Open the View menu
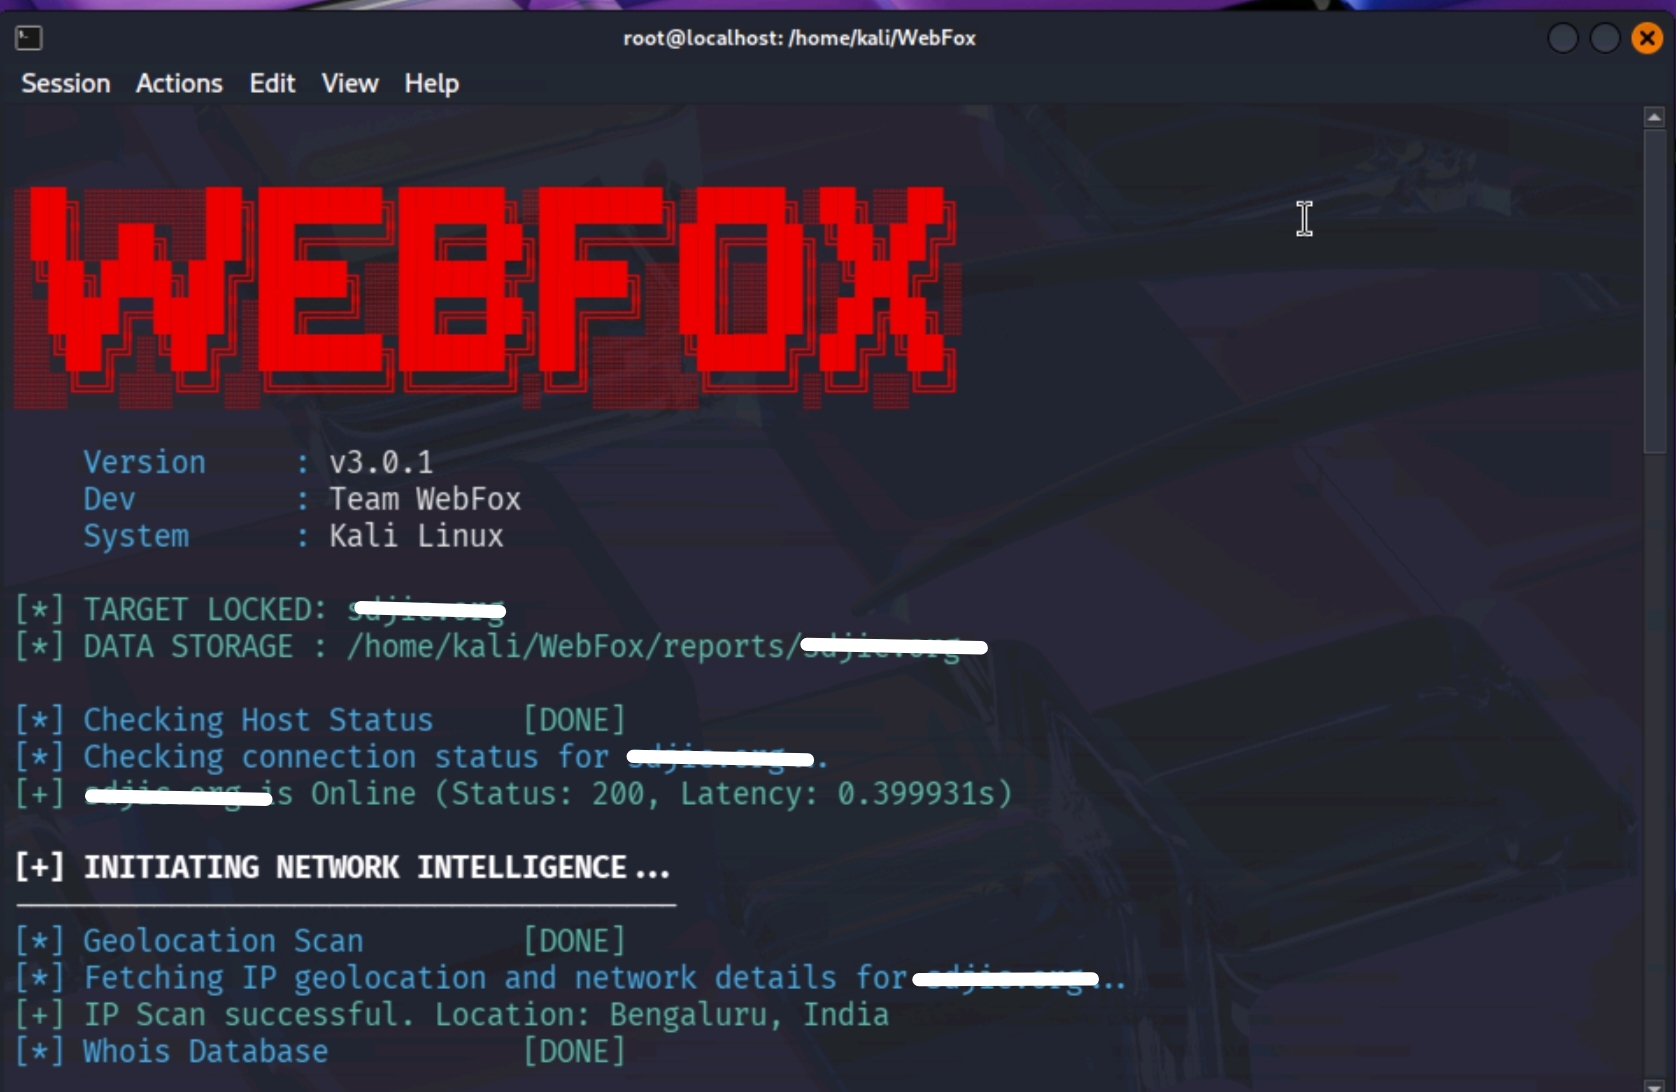 [350, 83]
